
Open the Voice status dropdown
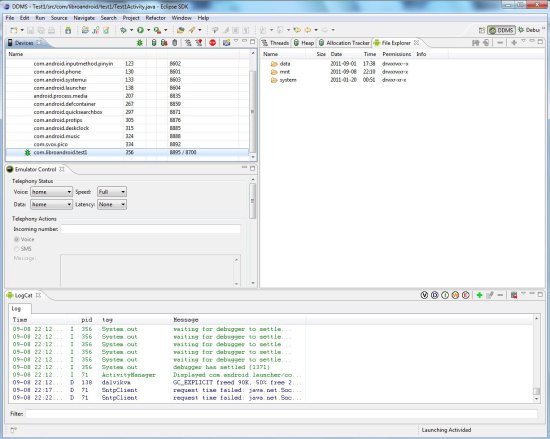click(52, 192)
